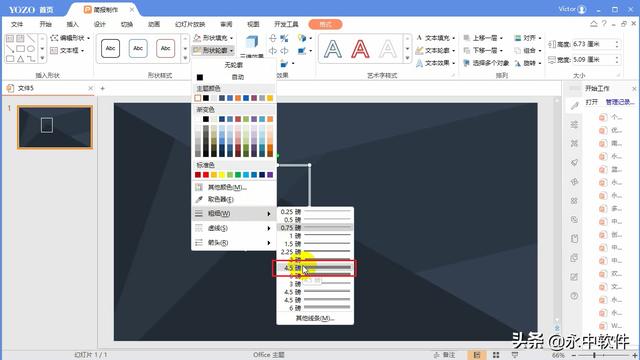Expand the dashes submenu arrow

point(269,228)
